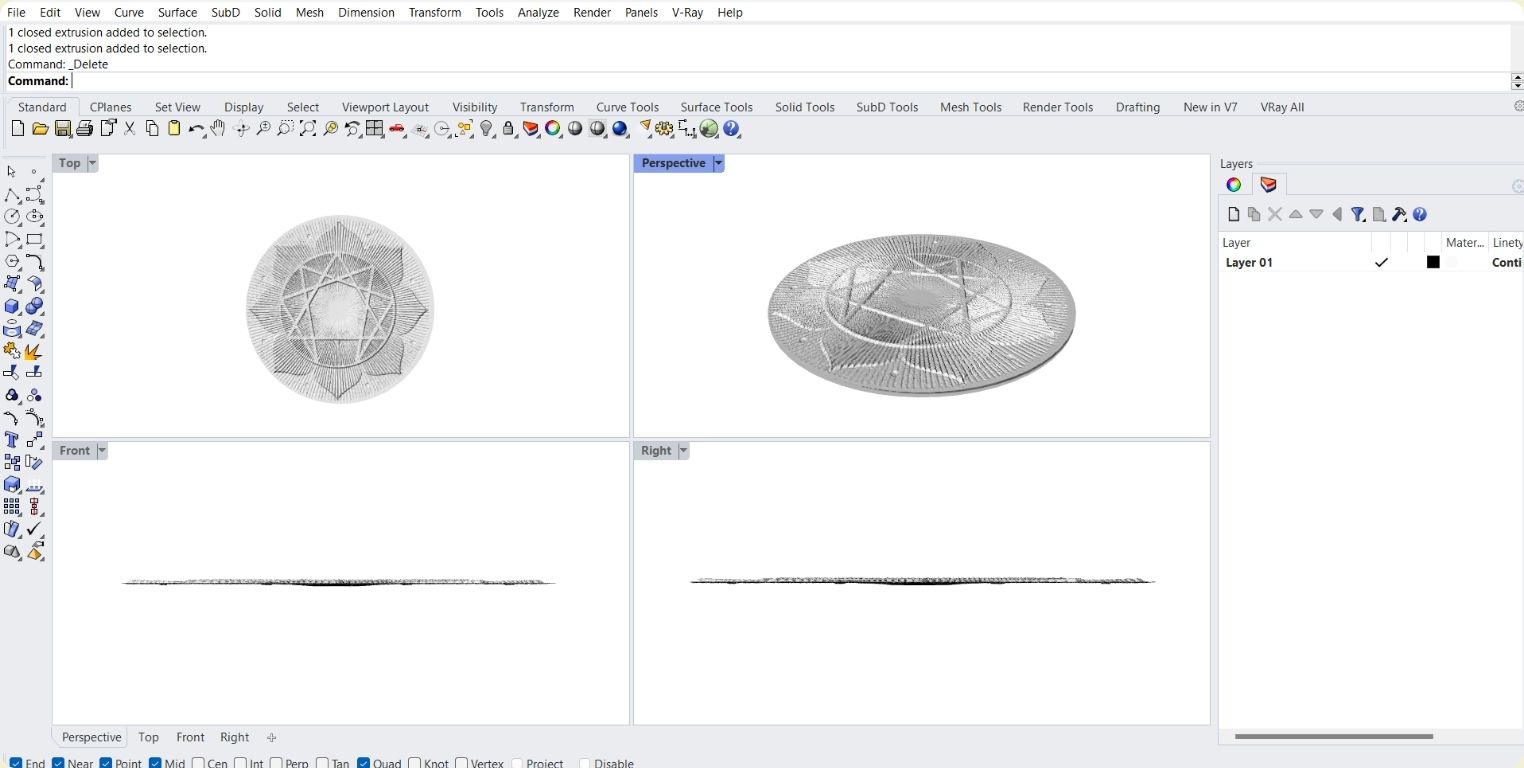
Task: Click the Four Viewports grid icon
Action: coord(375,129)
